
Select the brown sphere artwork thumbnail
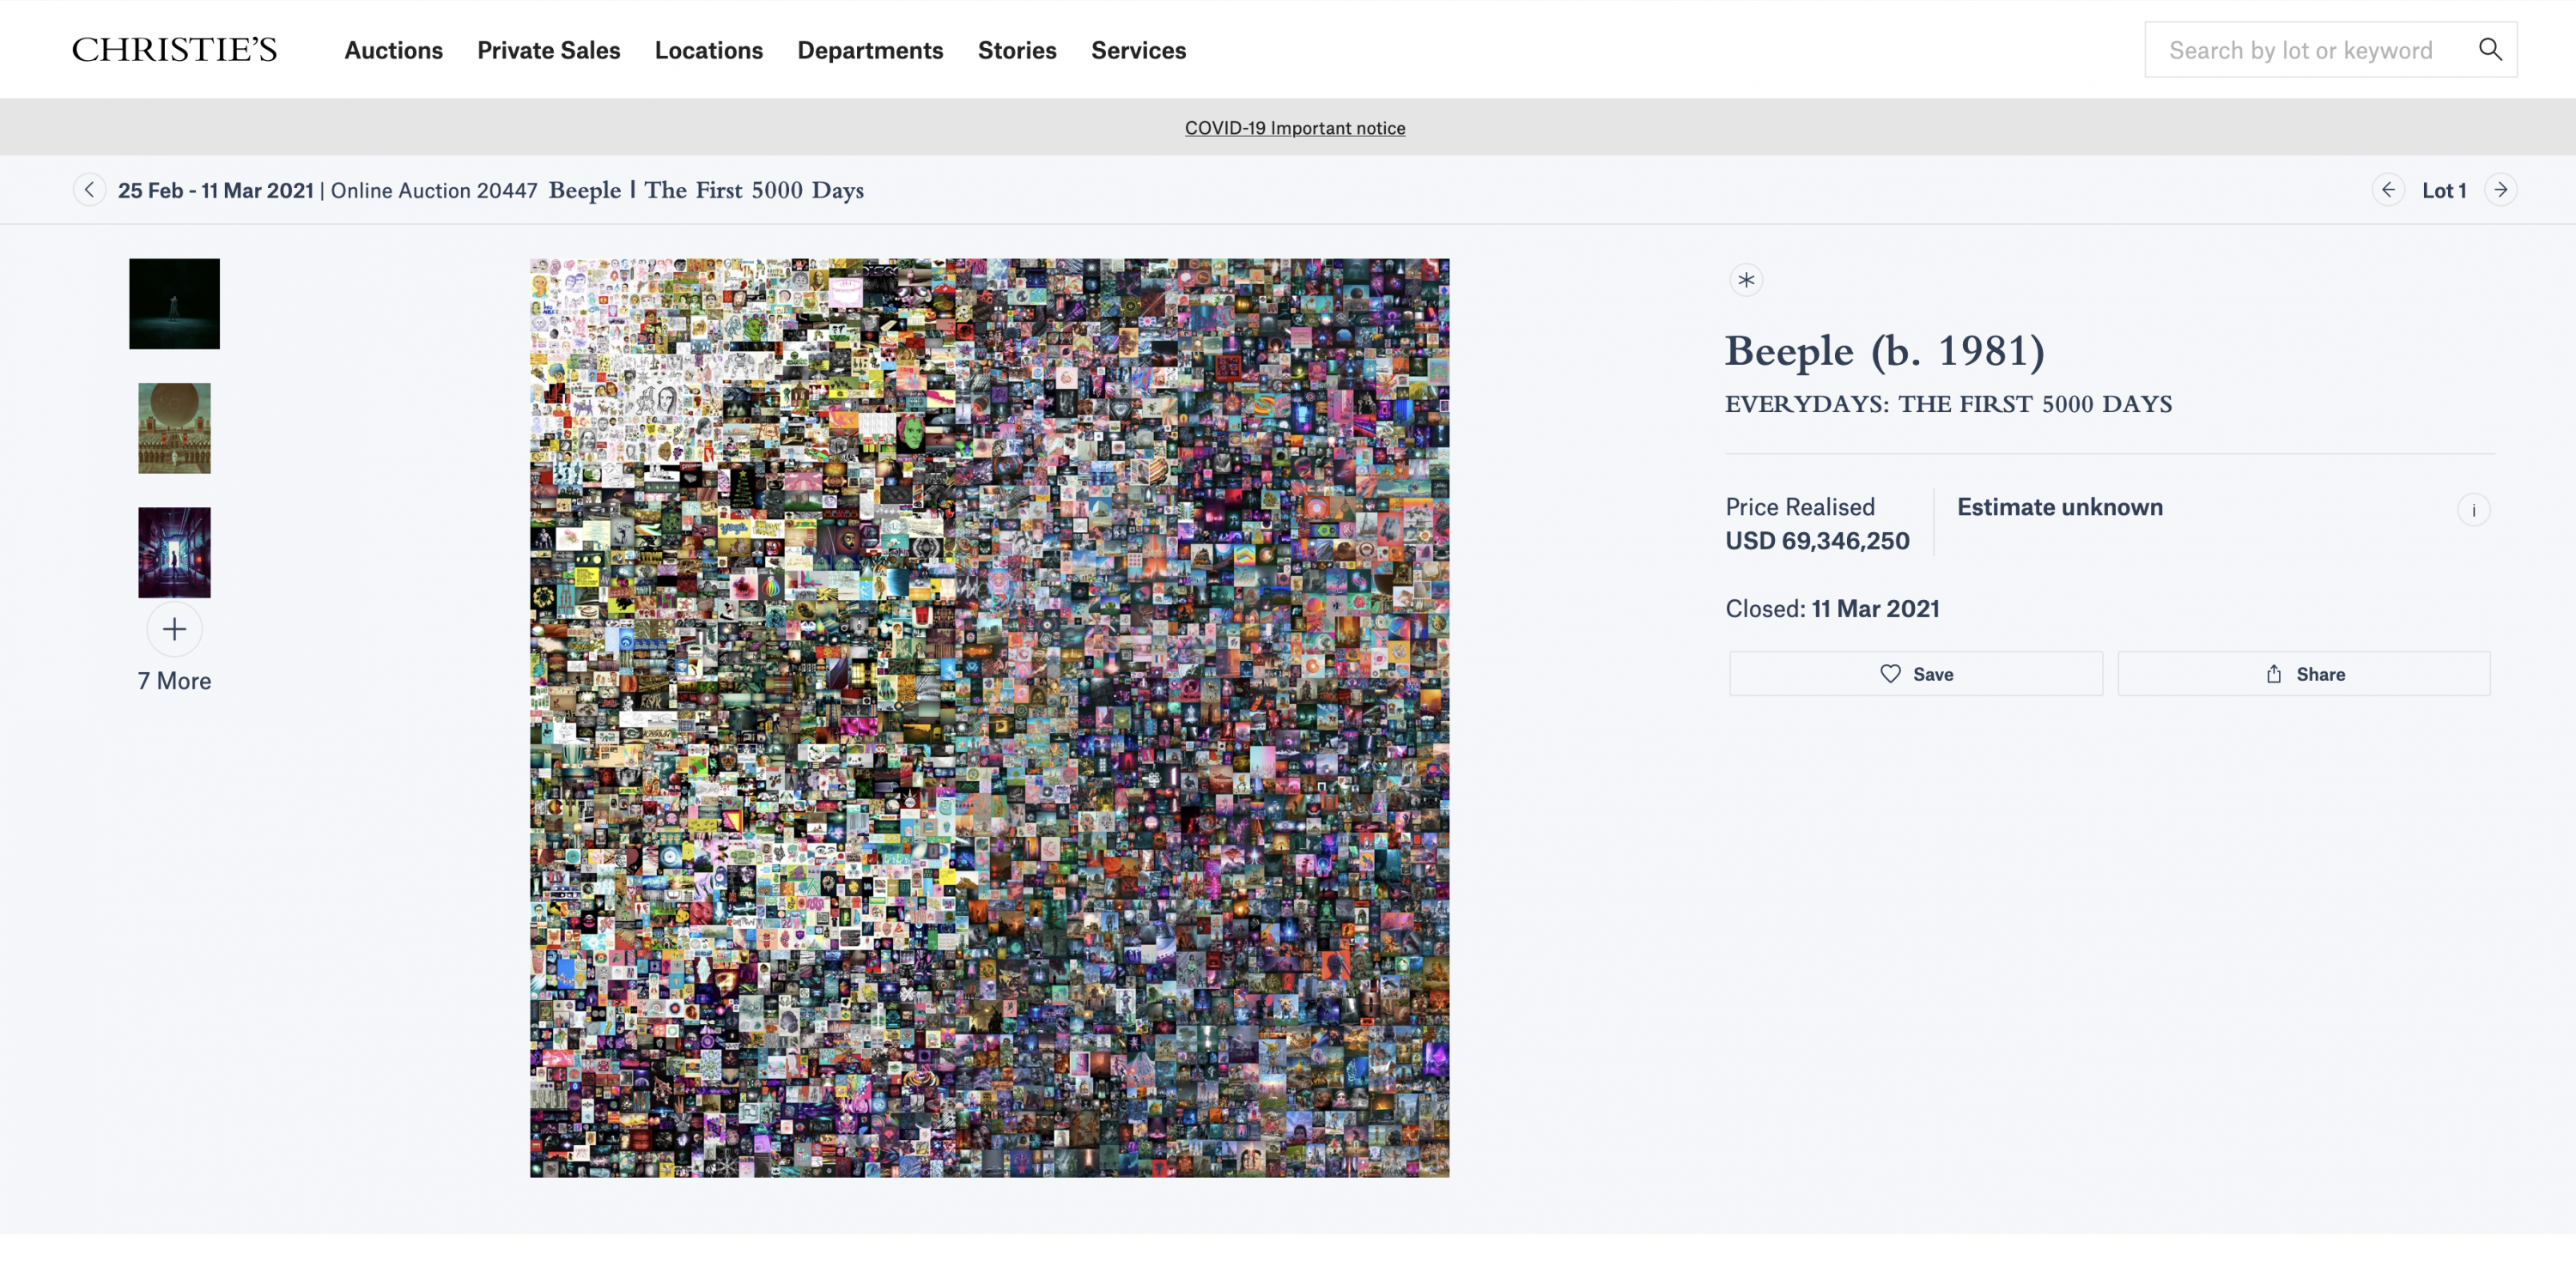pos(174,428)
